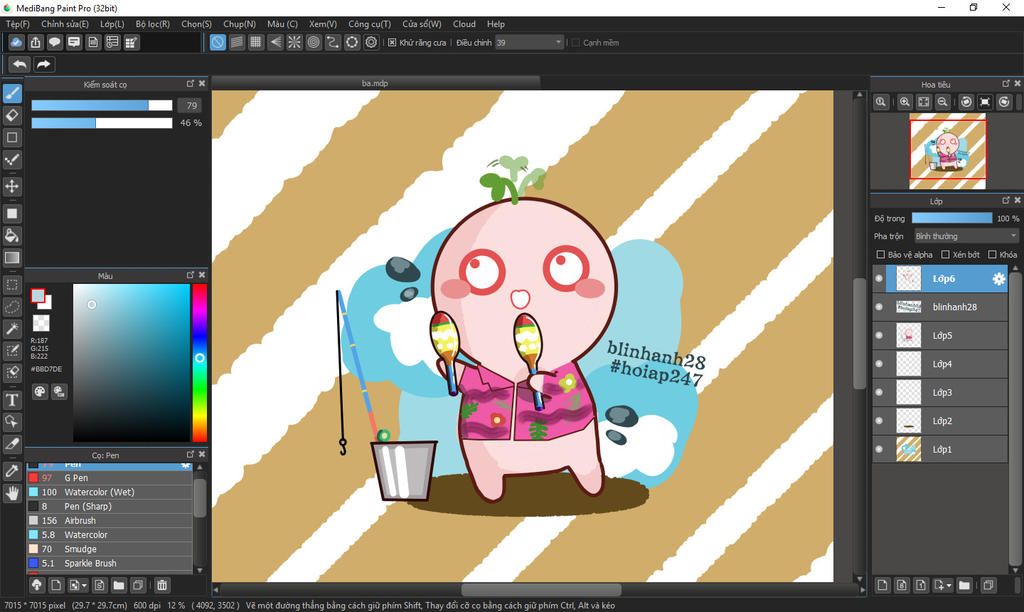Viewport: 1024px width, 612px height.
Task: Open the Lớp(L) menu
Action: (x=112, y=24)
